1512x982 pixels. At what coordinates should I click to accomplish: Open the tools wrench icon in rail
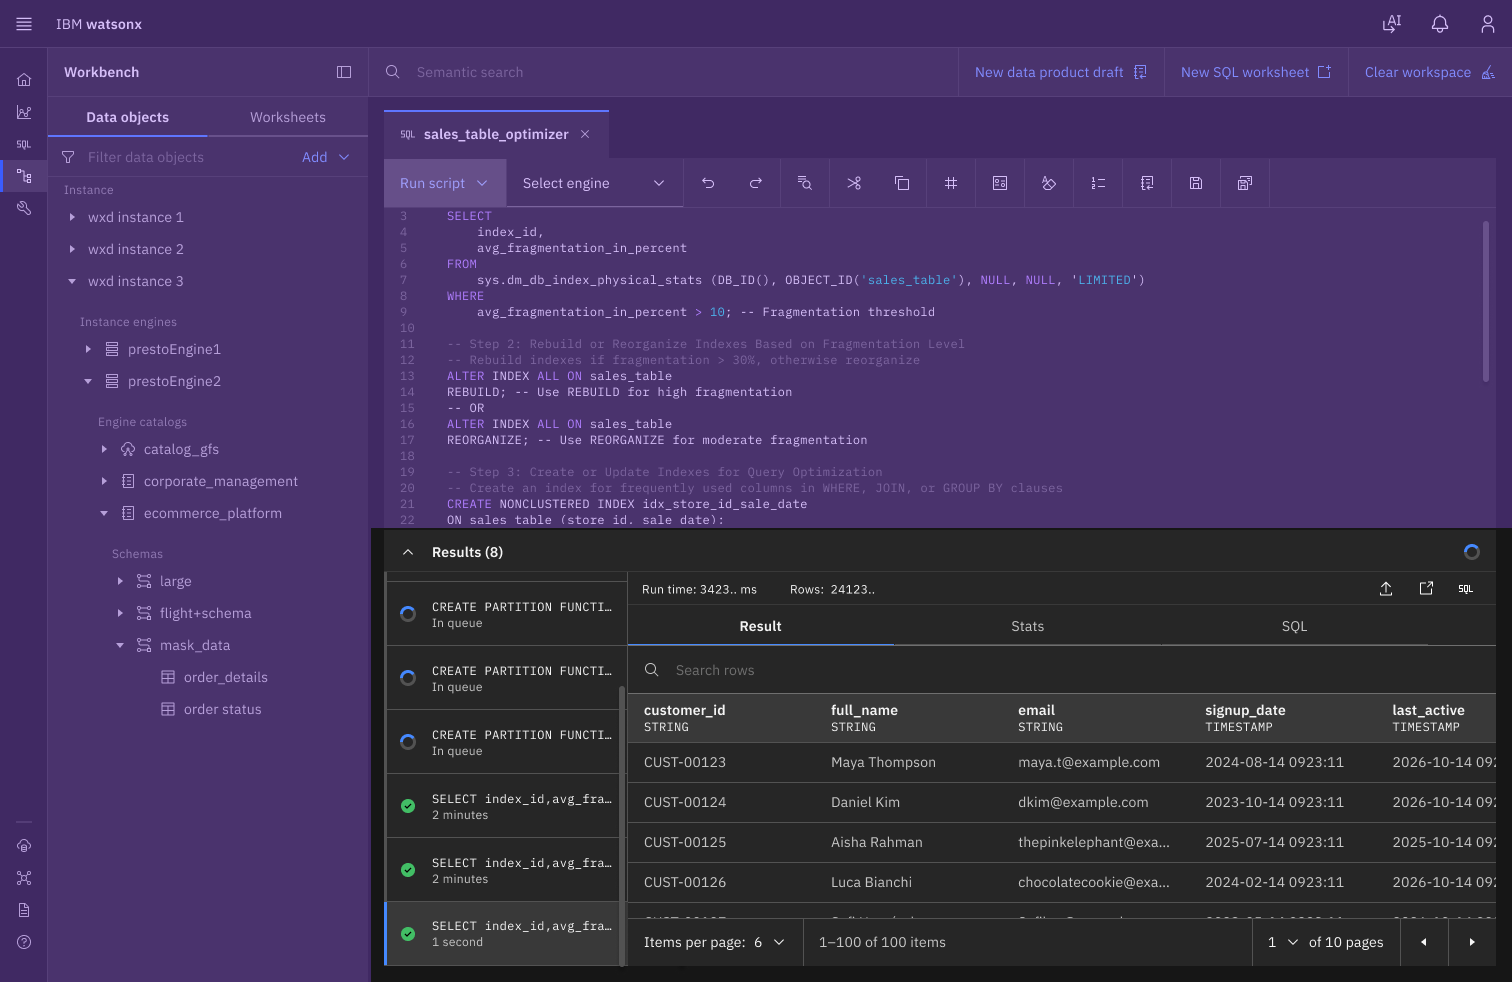click(24, 208)
